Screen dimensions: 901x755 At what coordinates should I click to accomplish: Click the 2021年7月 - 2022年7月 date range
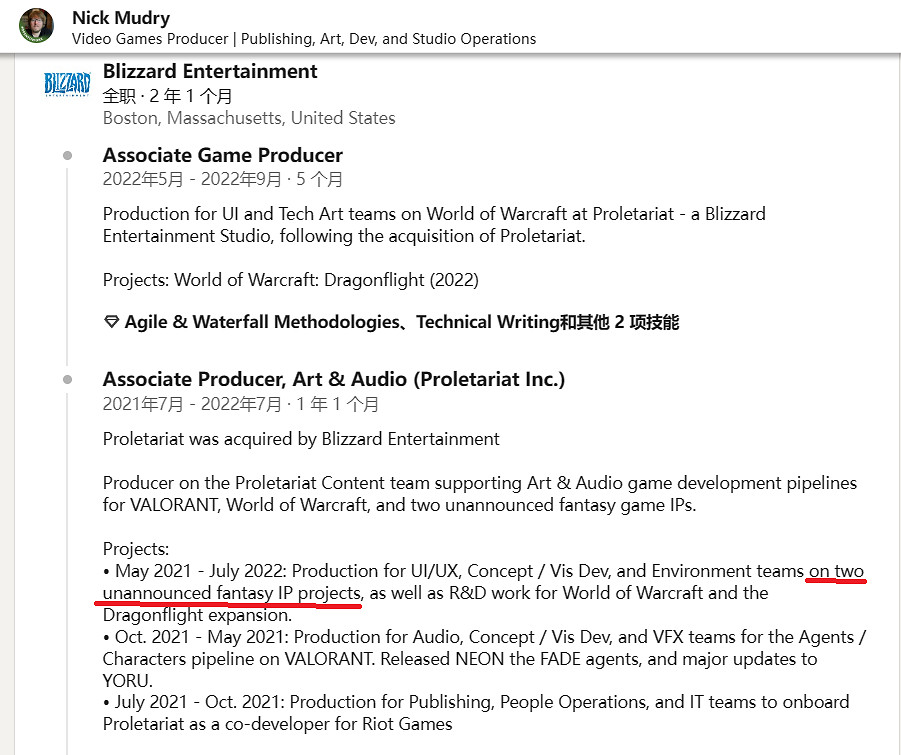pyautogui.click(x=240, y=404)
